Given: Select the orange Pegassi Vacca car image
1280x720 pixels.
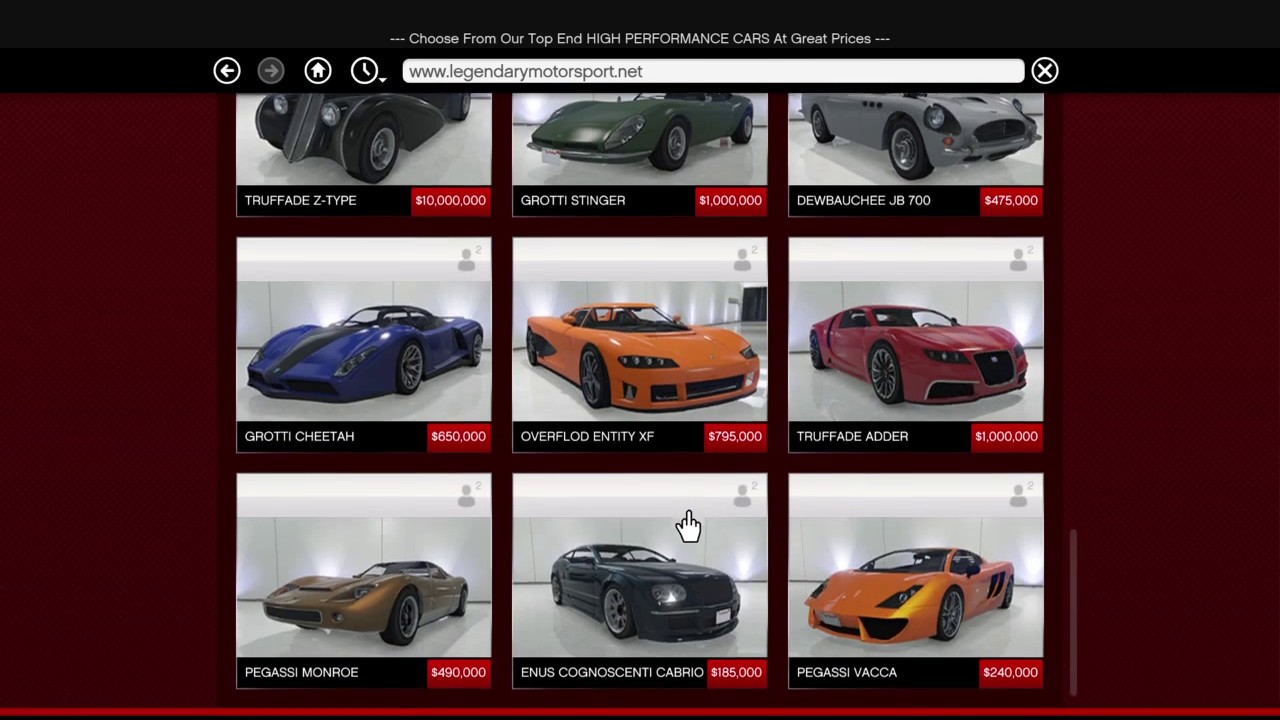Looking at the screenshot, I should pos(916,587).
